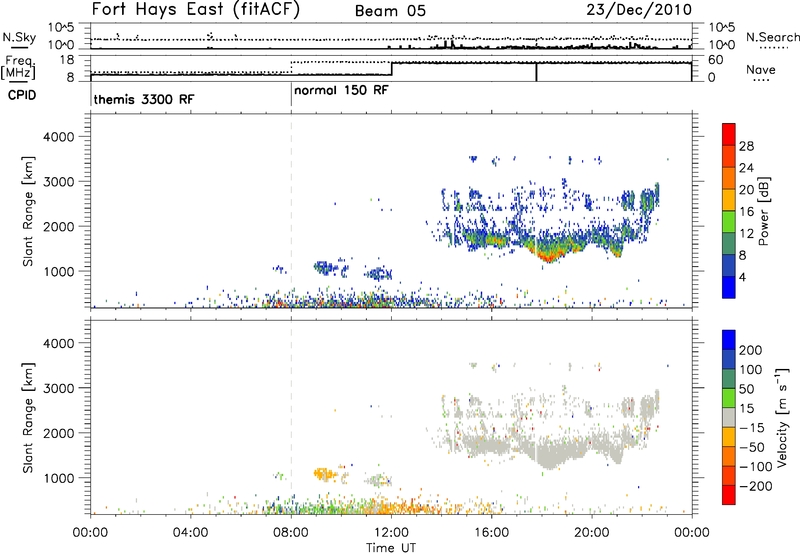Click the 'Power [dB]' colorbar title
Image resolution: width=800 pixels, height=554 pixels.
(x=763, y=211)
